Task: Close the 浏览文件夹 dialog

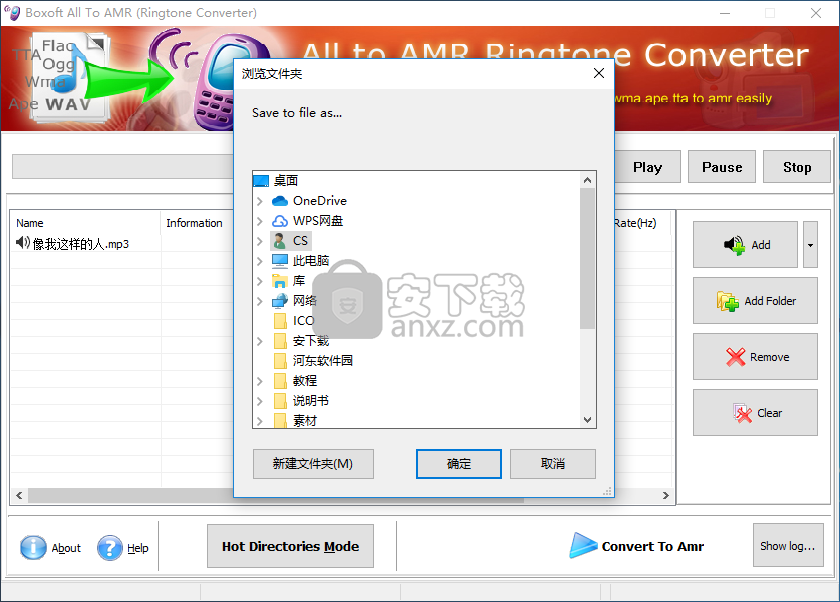Action: click(599, 73)
